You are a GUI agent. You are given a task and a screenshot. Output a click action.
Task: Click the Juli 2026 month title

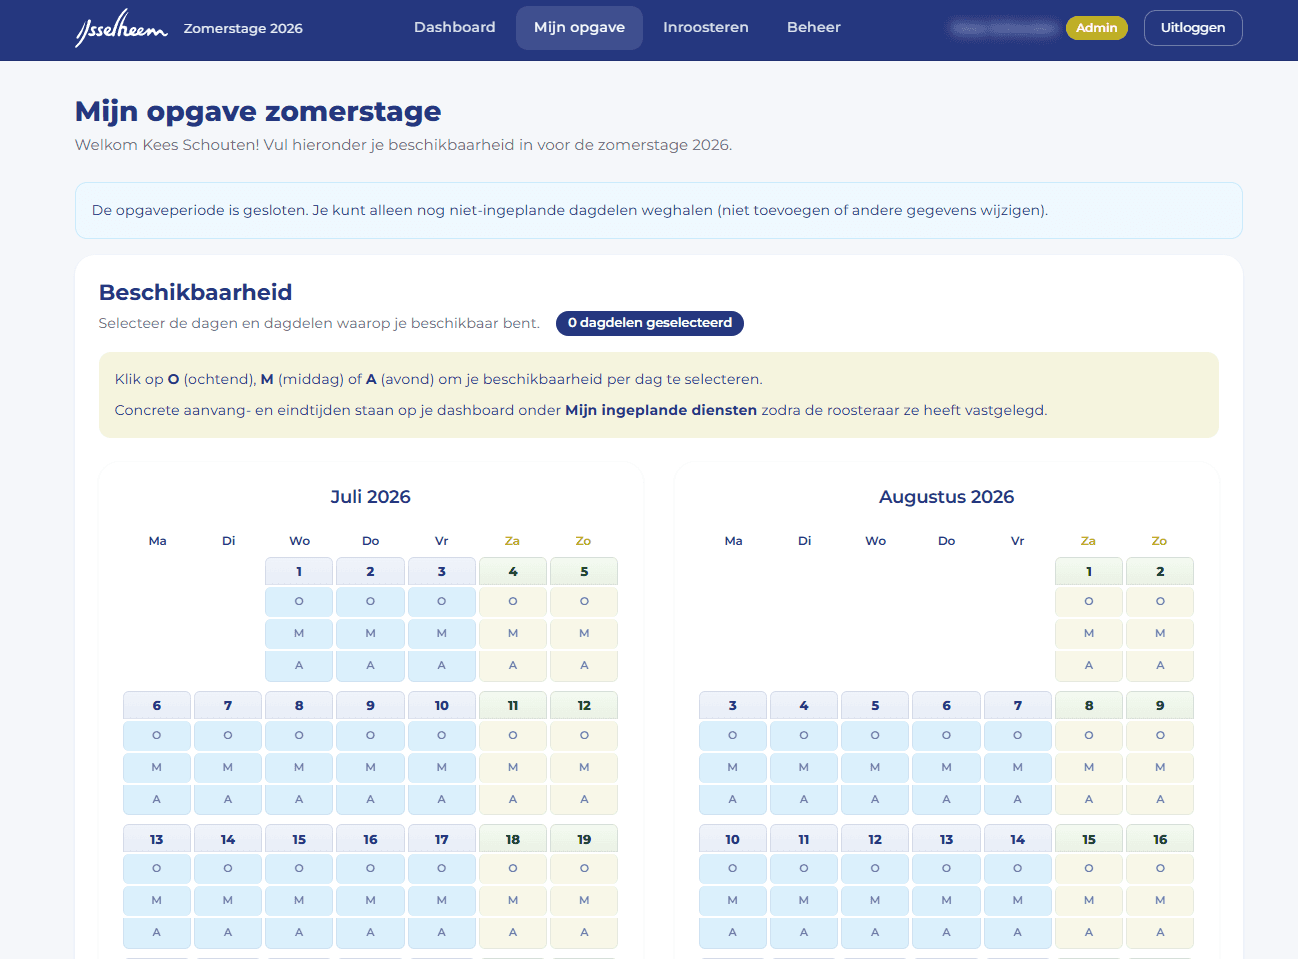click(x=371, y=497)
